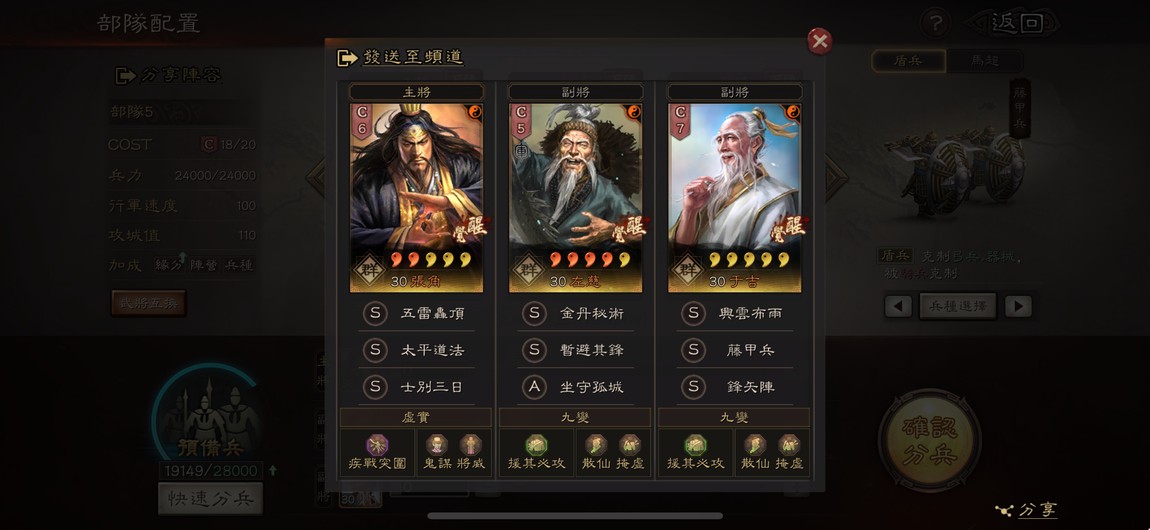Select the 藤甲兵 skill of 于吉
1150x530 pixels.
coord(735,350)
